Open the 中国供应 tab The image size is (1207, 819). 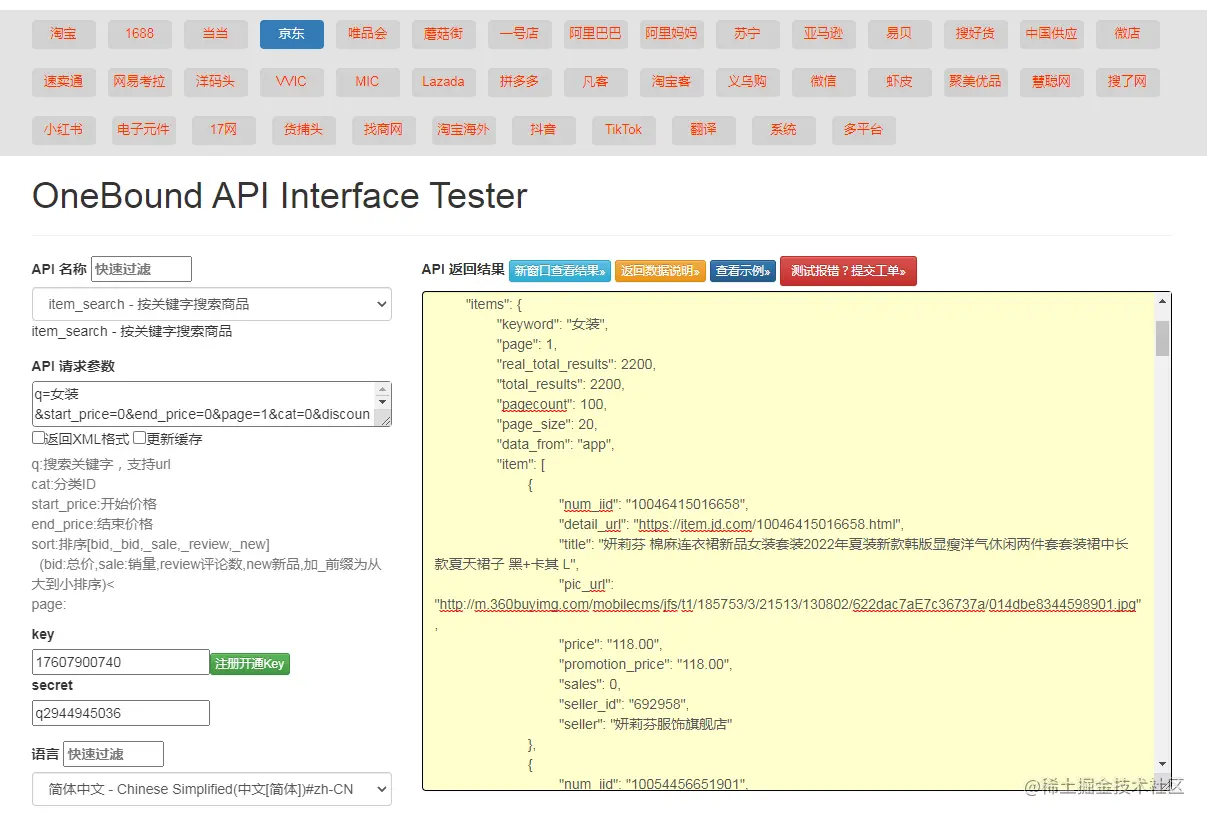pyautogui.click(x=1052, y=34)
